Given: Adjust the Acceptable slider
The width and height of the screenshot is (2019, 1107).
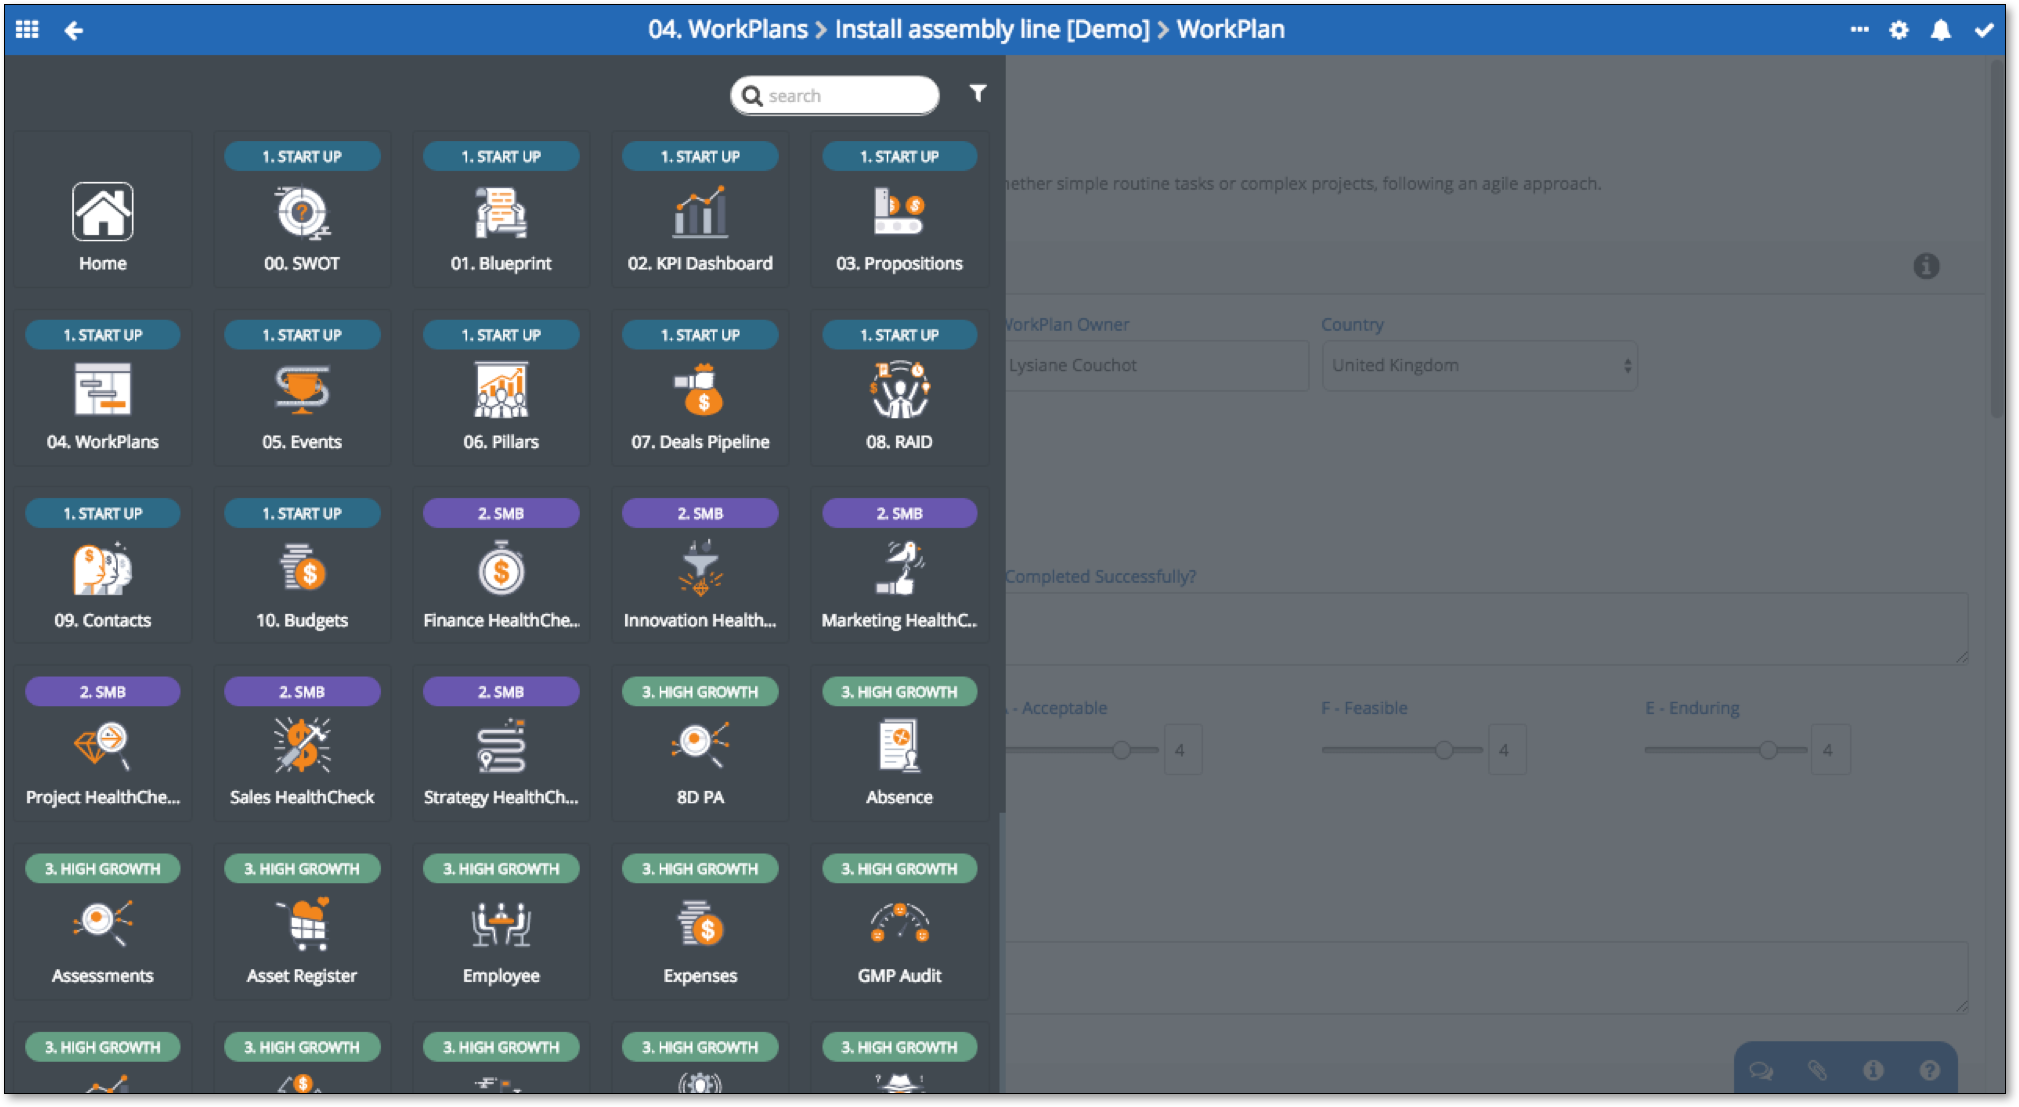Looking at the screenshot, I should pos(1122,749).
